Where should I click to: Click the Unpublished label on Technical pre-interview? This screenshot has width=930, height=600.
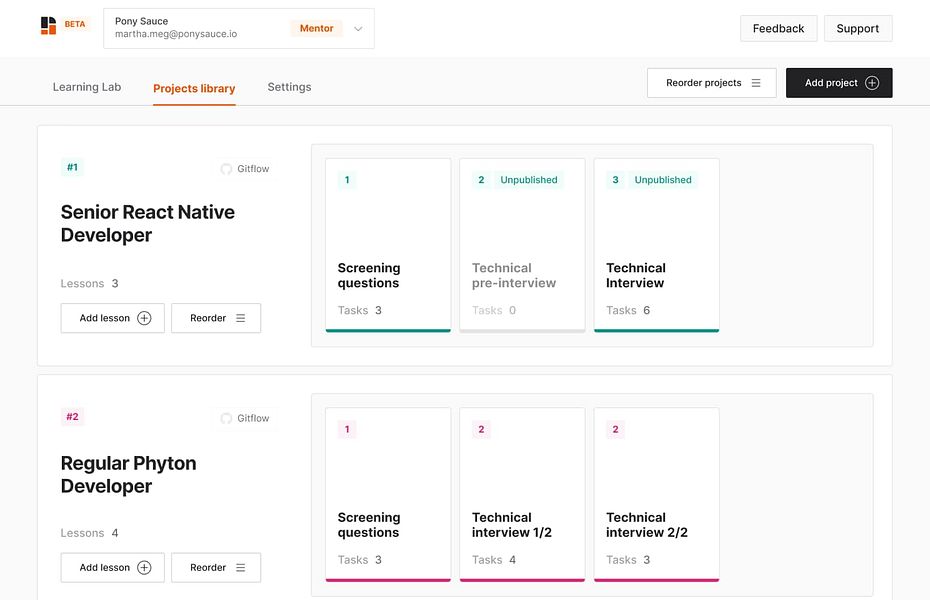(x=528, y=180)
